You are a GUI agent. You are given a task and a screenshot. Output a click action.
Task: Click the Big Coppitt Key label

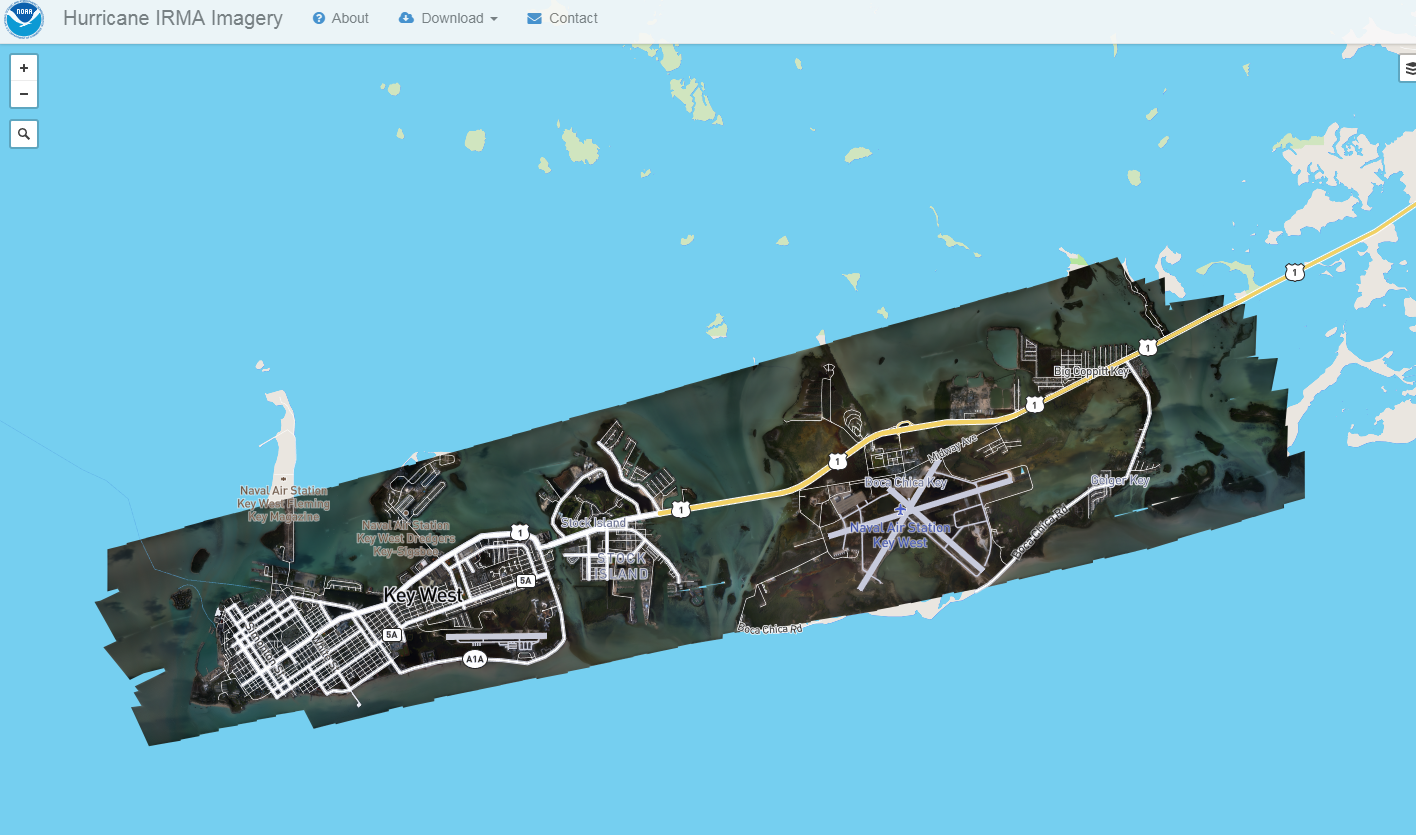tap(1091, 371)
